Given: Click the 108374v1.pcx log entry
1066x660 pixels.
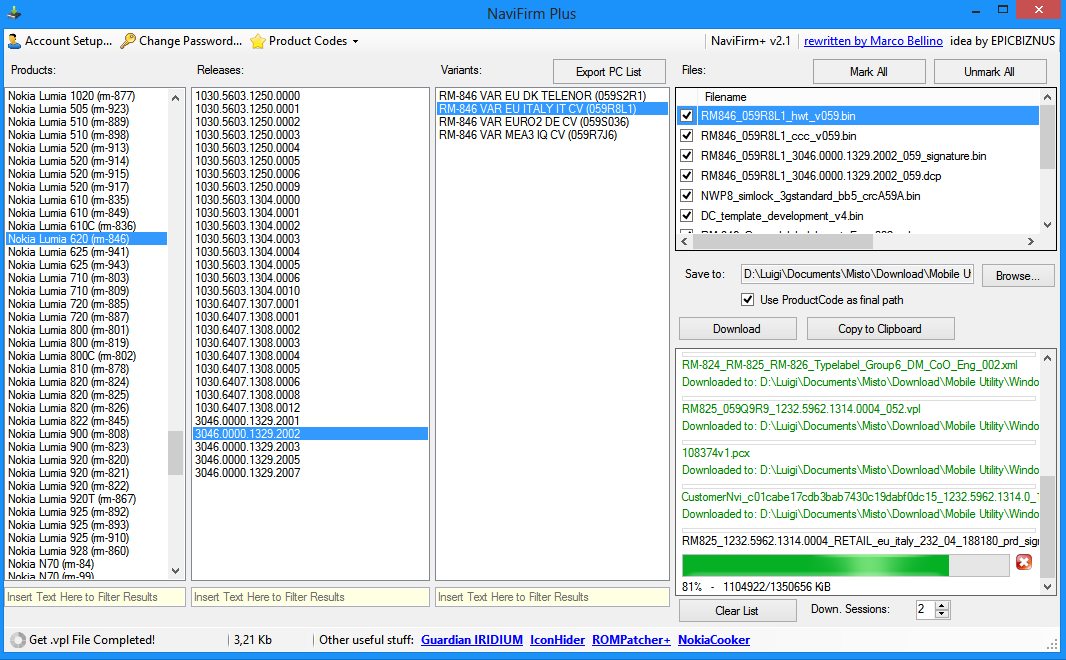Looking at the screenshot, I should (x=715, y=453).
